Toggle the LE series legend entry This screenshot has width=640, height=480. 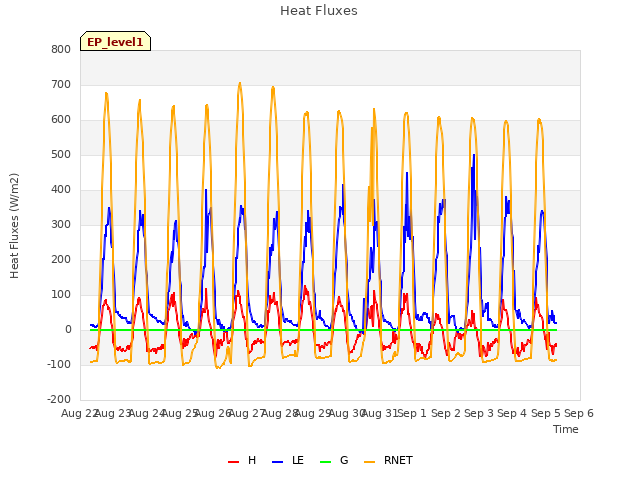click(288, 460)
